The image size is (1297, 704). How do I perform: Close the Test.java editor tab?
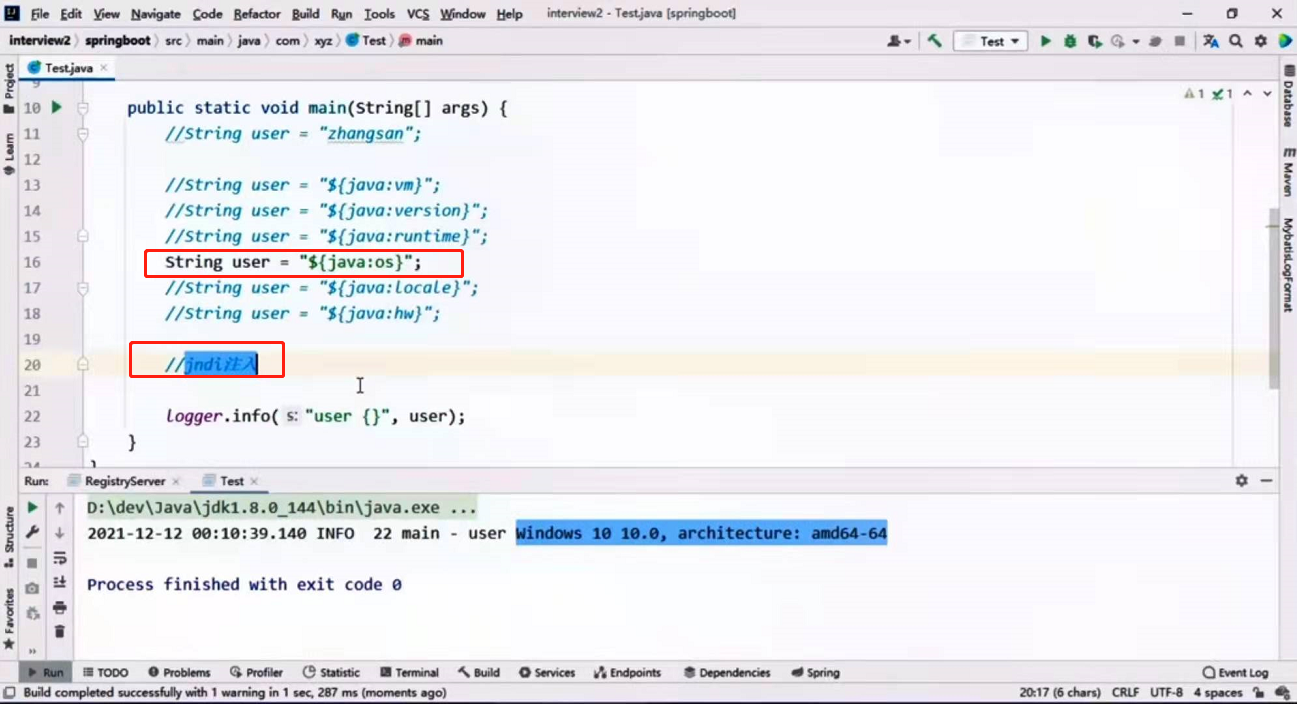point(103,68)
